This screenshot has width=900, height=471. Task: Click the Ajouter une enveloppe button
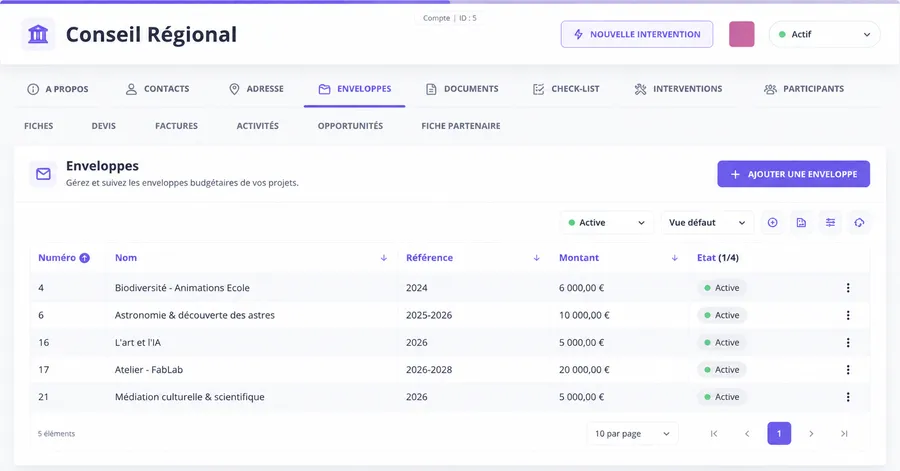pyautogui.click(x=793, y=174)
